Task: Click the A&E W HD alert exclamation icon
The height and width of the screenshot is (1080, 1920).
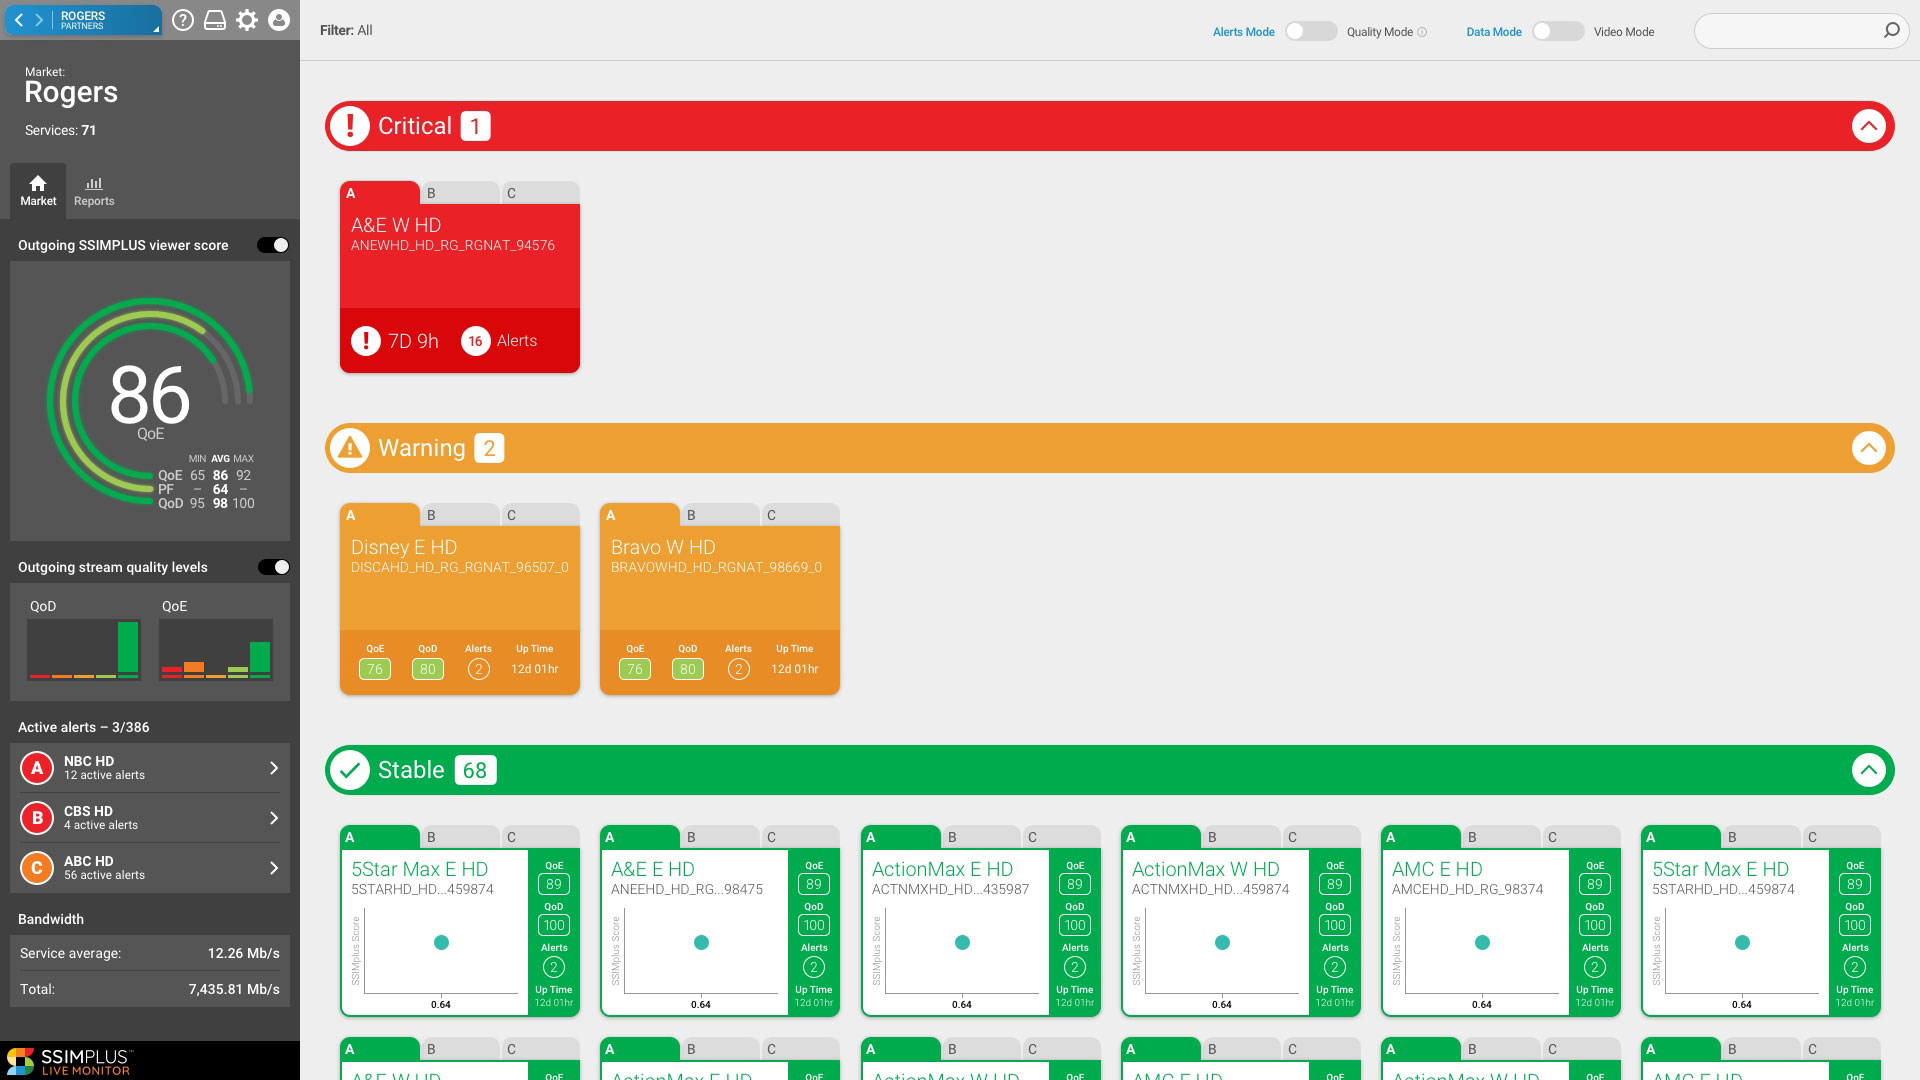Action: (366, 341)
